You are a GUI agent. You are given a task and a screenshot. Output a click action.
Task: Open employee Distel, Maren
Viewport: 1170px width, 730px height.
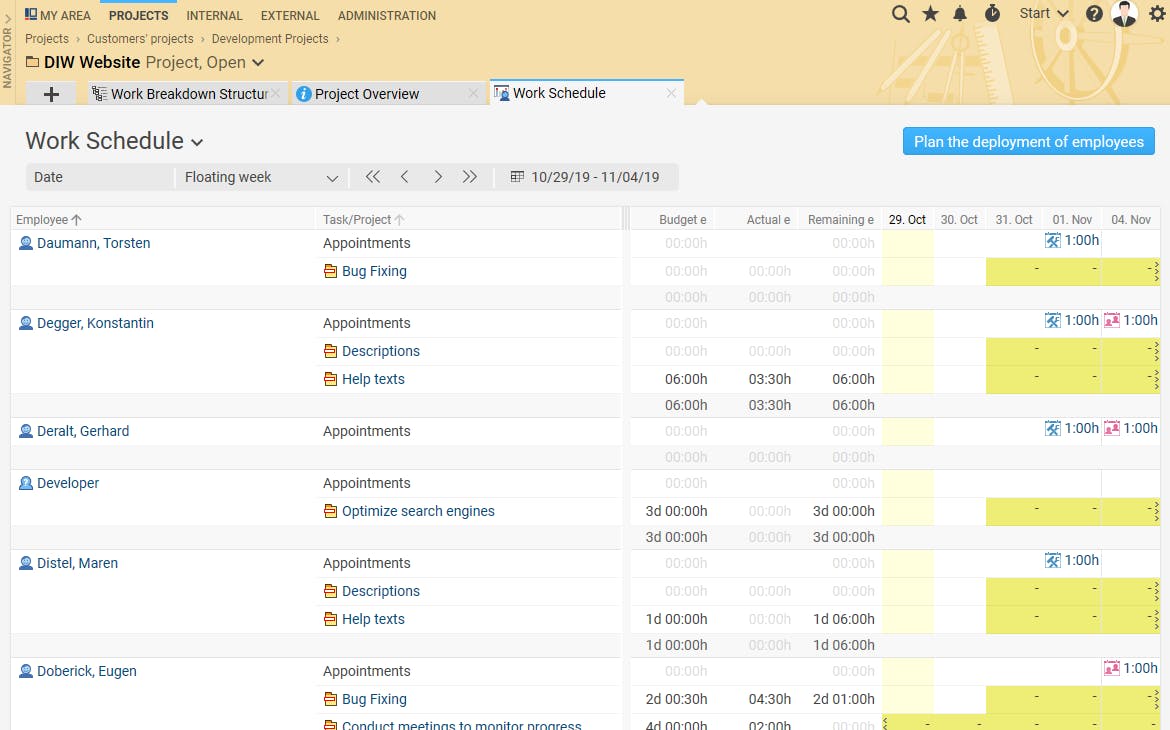(x=78, y=564)
